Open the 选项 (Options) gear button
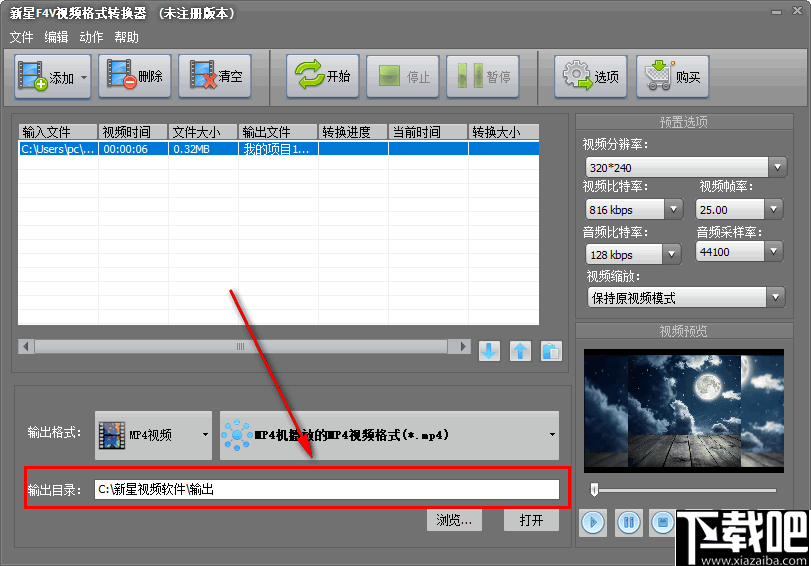This screenshot has height=566, width=811. point(591,77)
